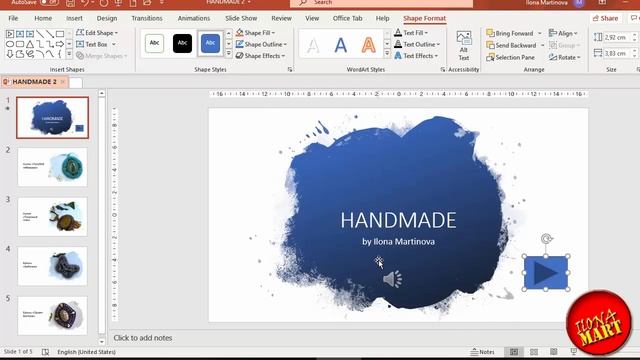The height and width of the screenshot is (360, 640).
Task: Select the down block arrow shape
Action: 10,54
